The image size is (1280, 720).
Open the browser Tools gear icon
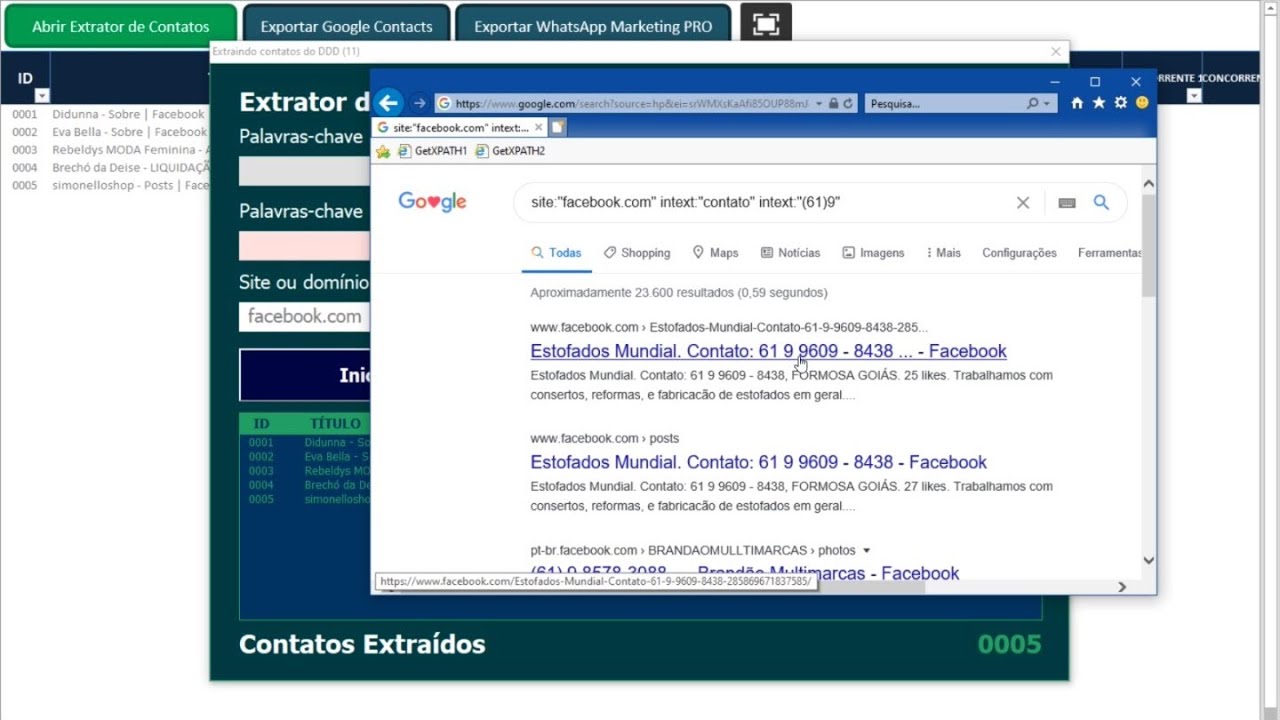click(x=1121, y=102)
